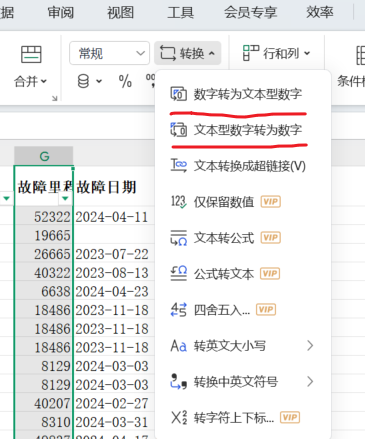Image resolution: width=365 pixels, height=439 pixels.
Task: Select 文本转换成超链接(V)
Action: coord(243,166)
